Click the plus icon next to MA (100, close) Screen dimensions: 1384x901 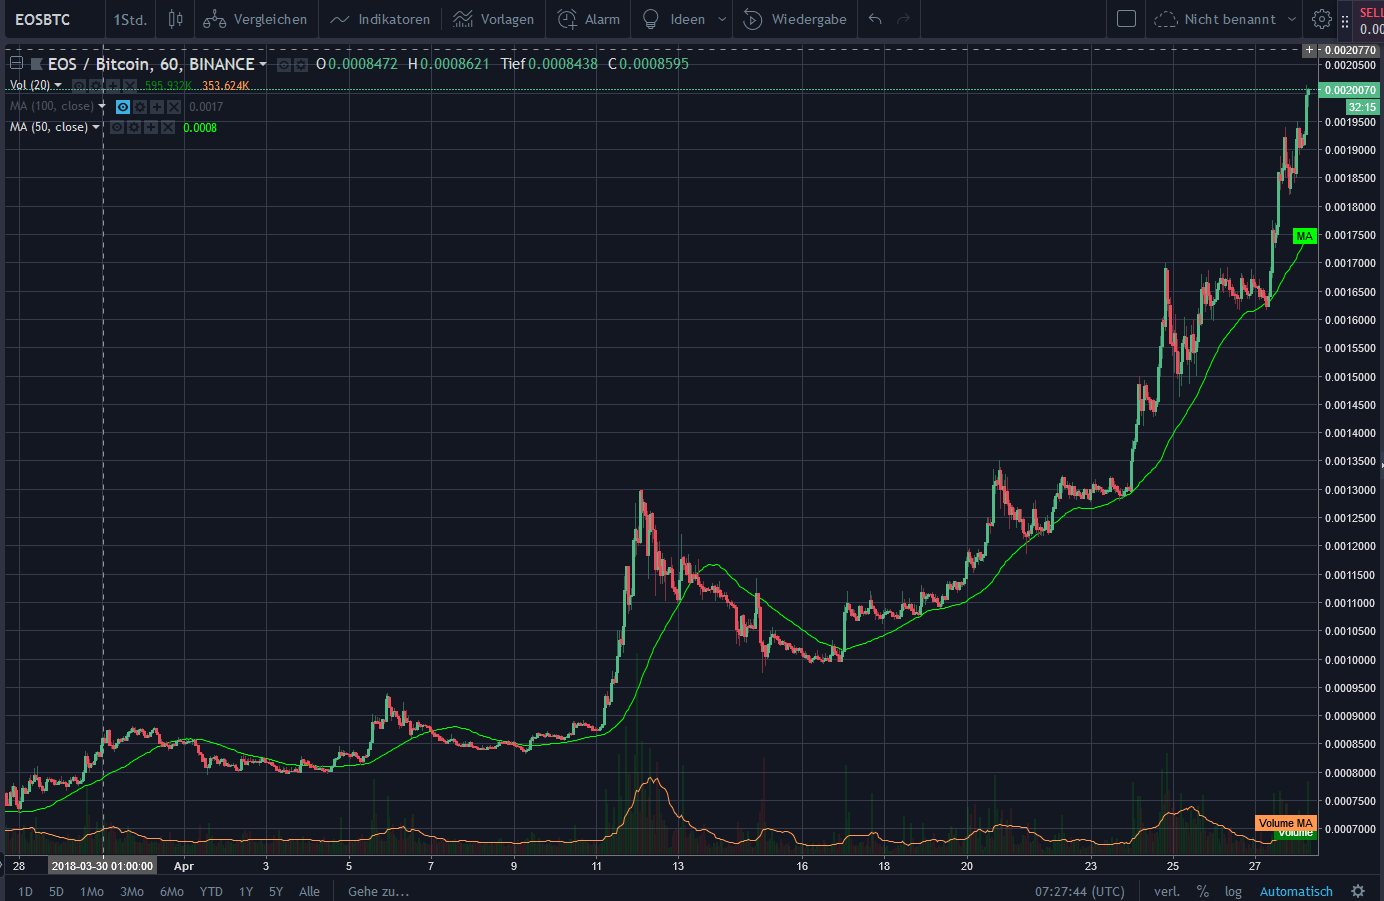157,107
